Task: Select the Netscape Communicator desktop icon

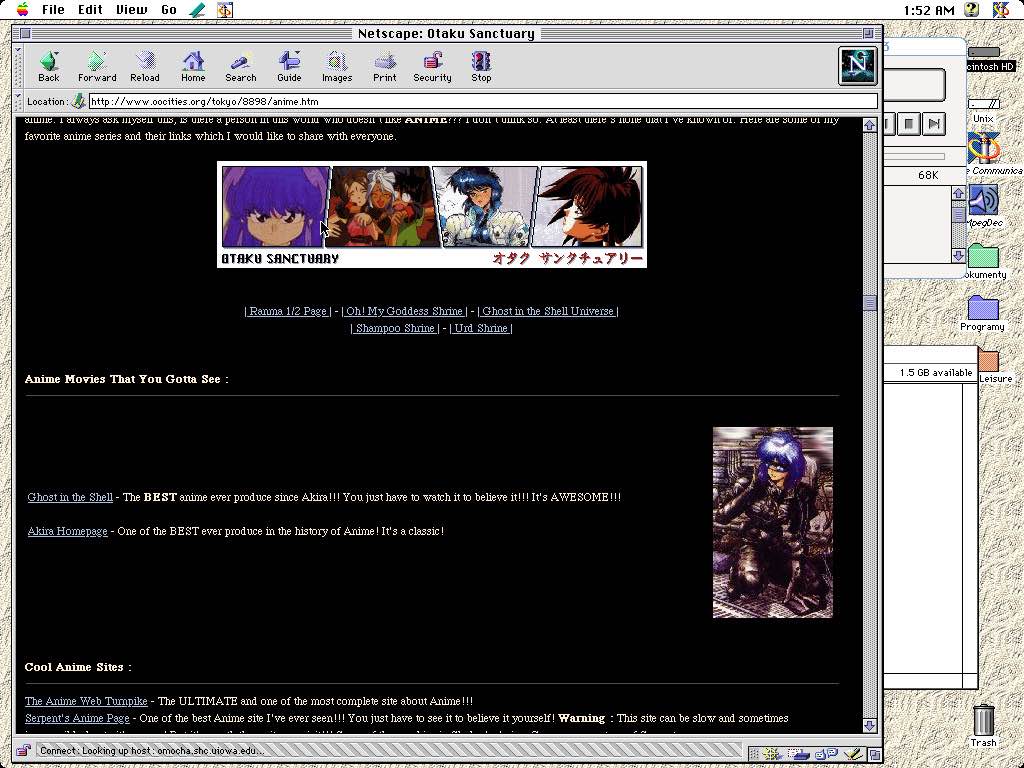Action: tap(987, 153)
